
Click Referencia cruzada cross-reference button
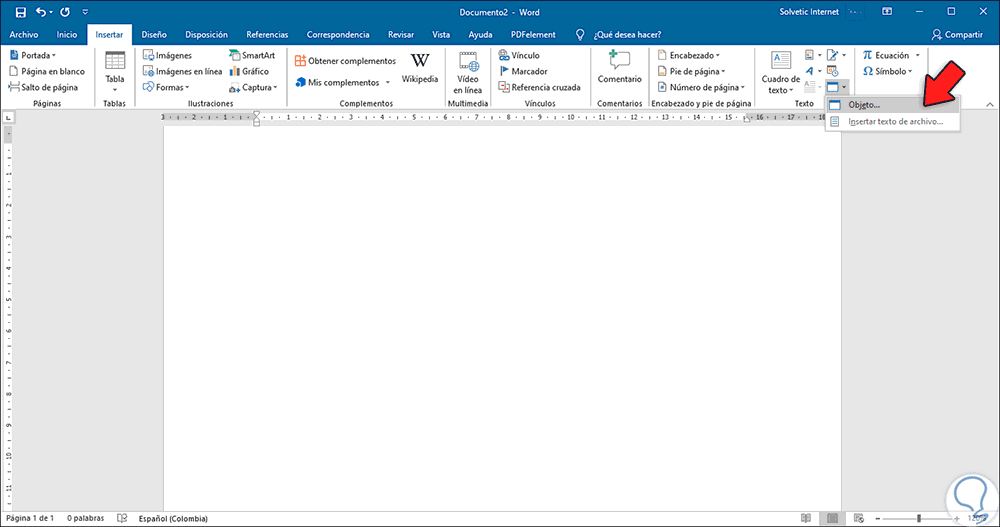pyautogui.click(x=539, y=87)
